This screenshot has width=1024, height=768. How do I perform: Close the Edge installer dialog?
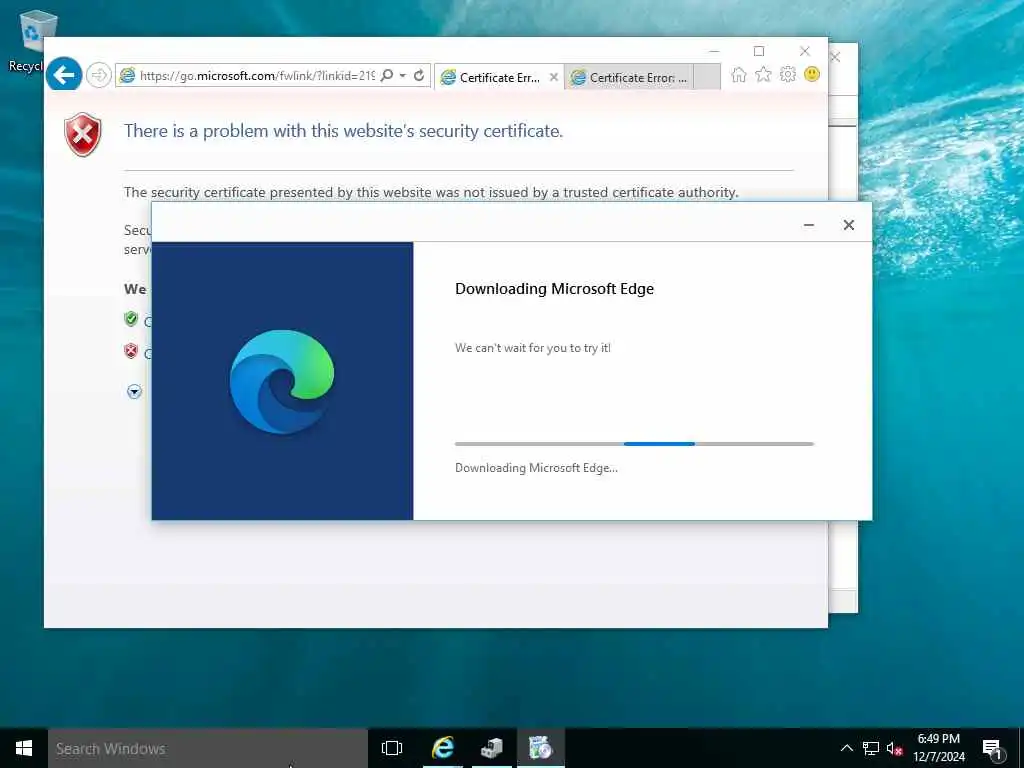pyautogui.click(x=848, y=225)
